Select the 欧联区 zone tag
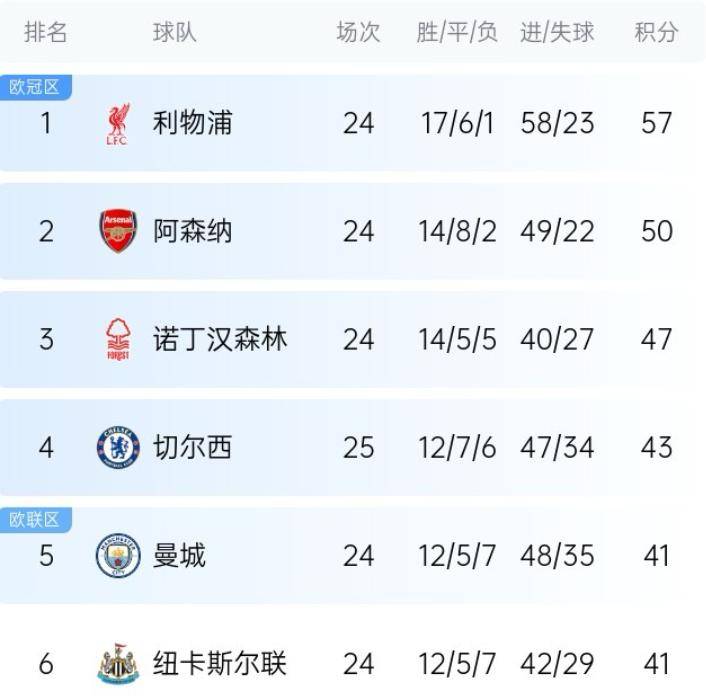706x699 pixels. (35, 520)
